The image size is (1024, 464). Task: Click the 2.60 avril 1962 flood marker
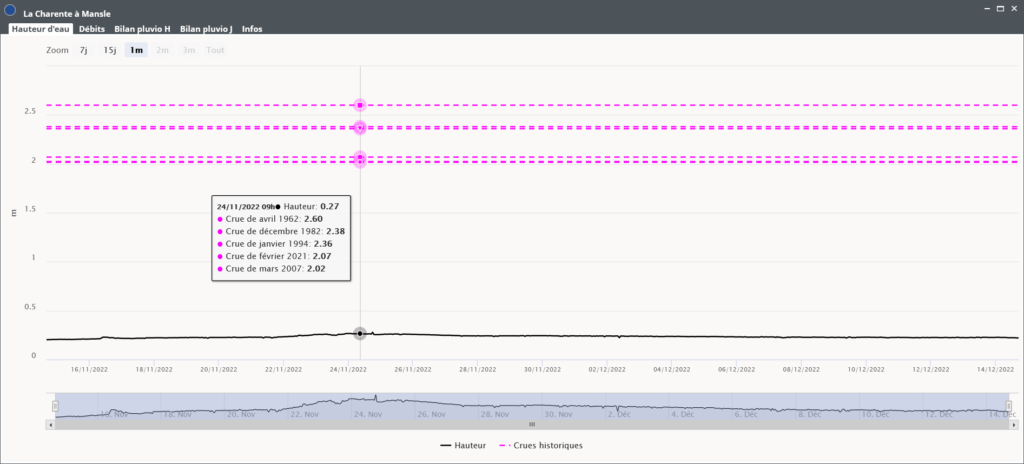tap(360, 105)
